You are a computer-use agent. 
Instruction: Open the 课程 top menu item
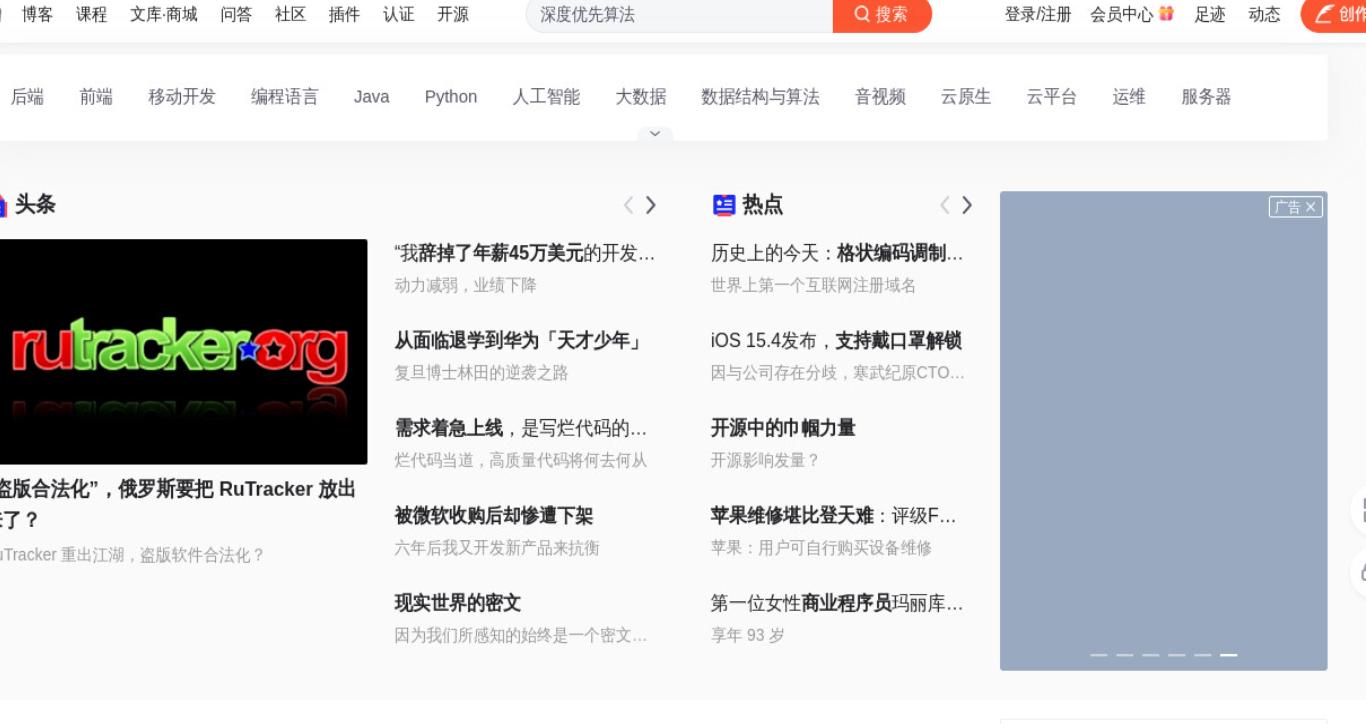point(92,14)
